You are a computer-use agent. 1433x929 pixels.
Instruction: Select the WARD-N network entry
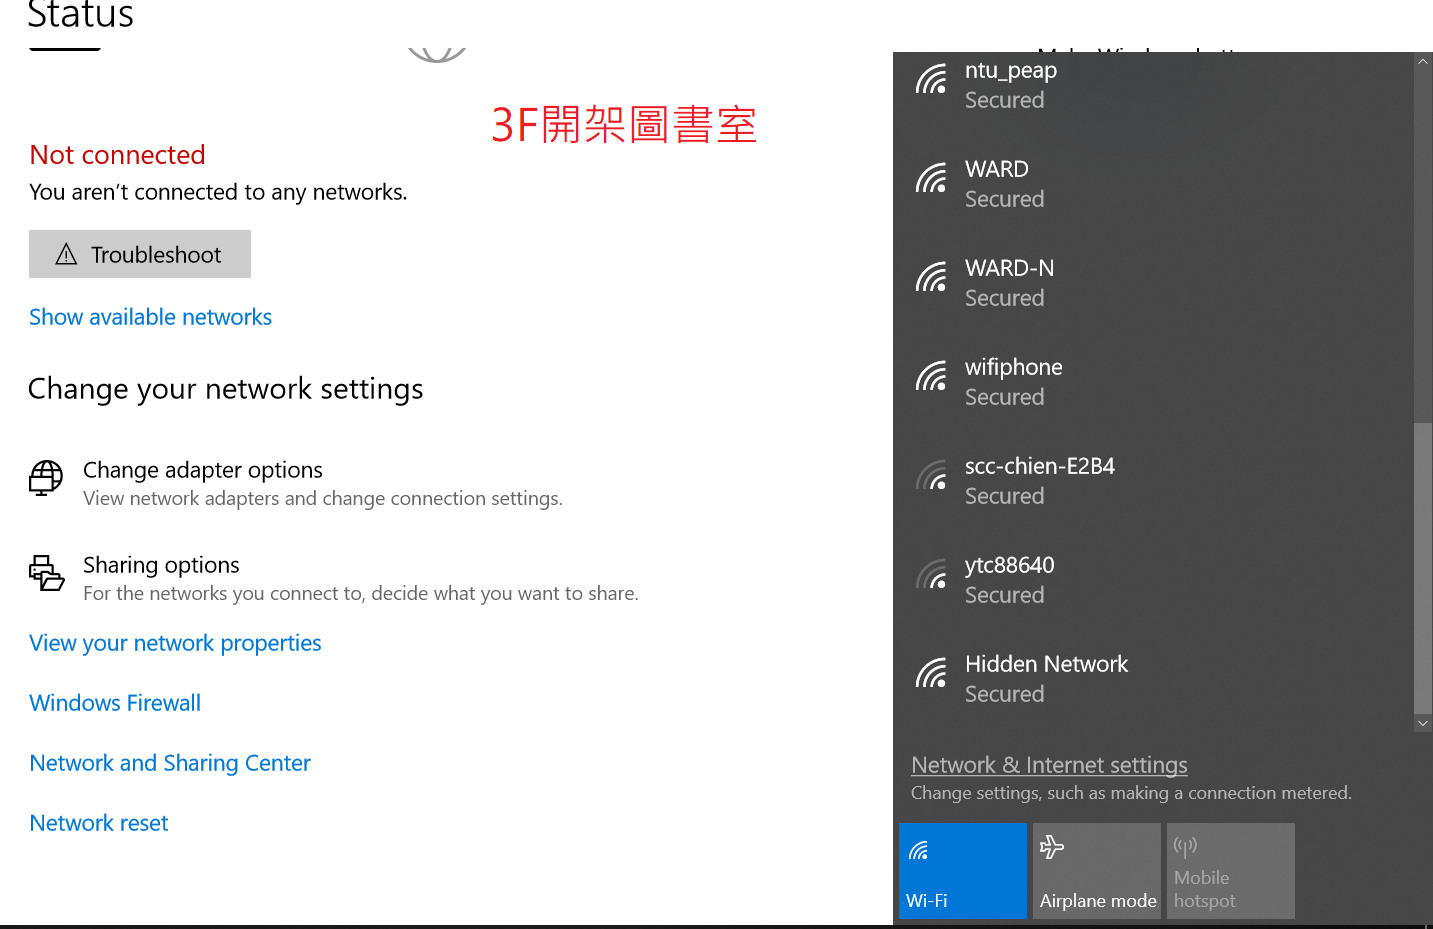1150,283
